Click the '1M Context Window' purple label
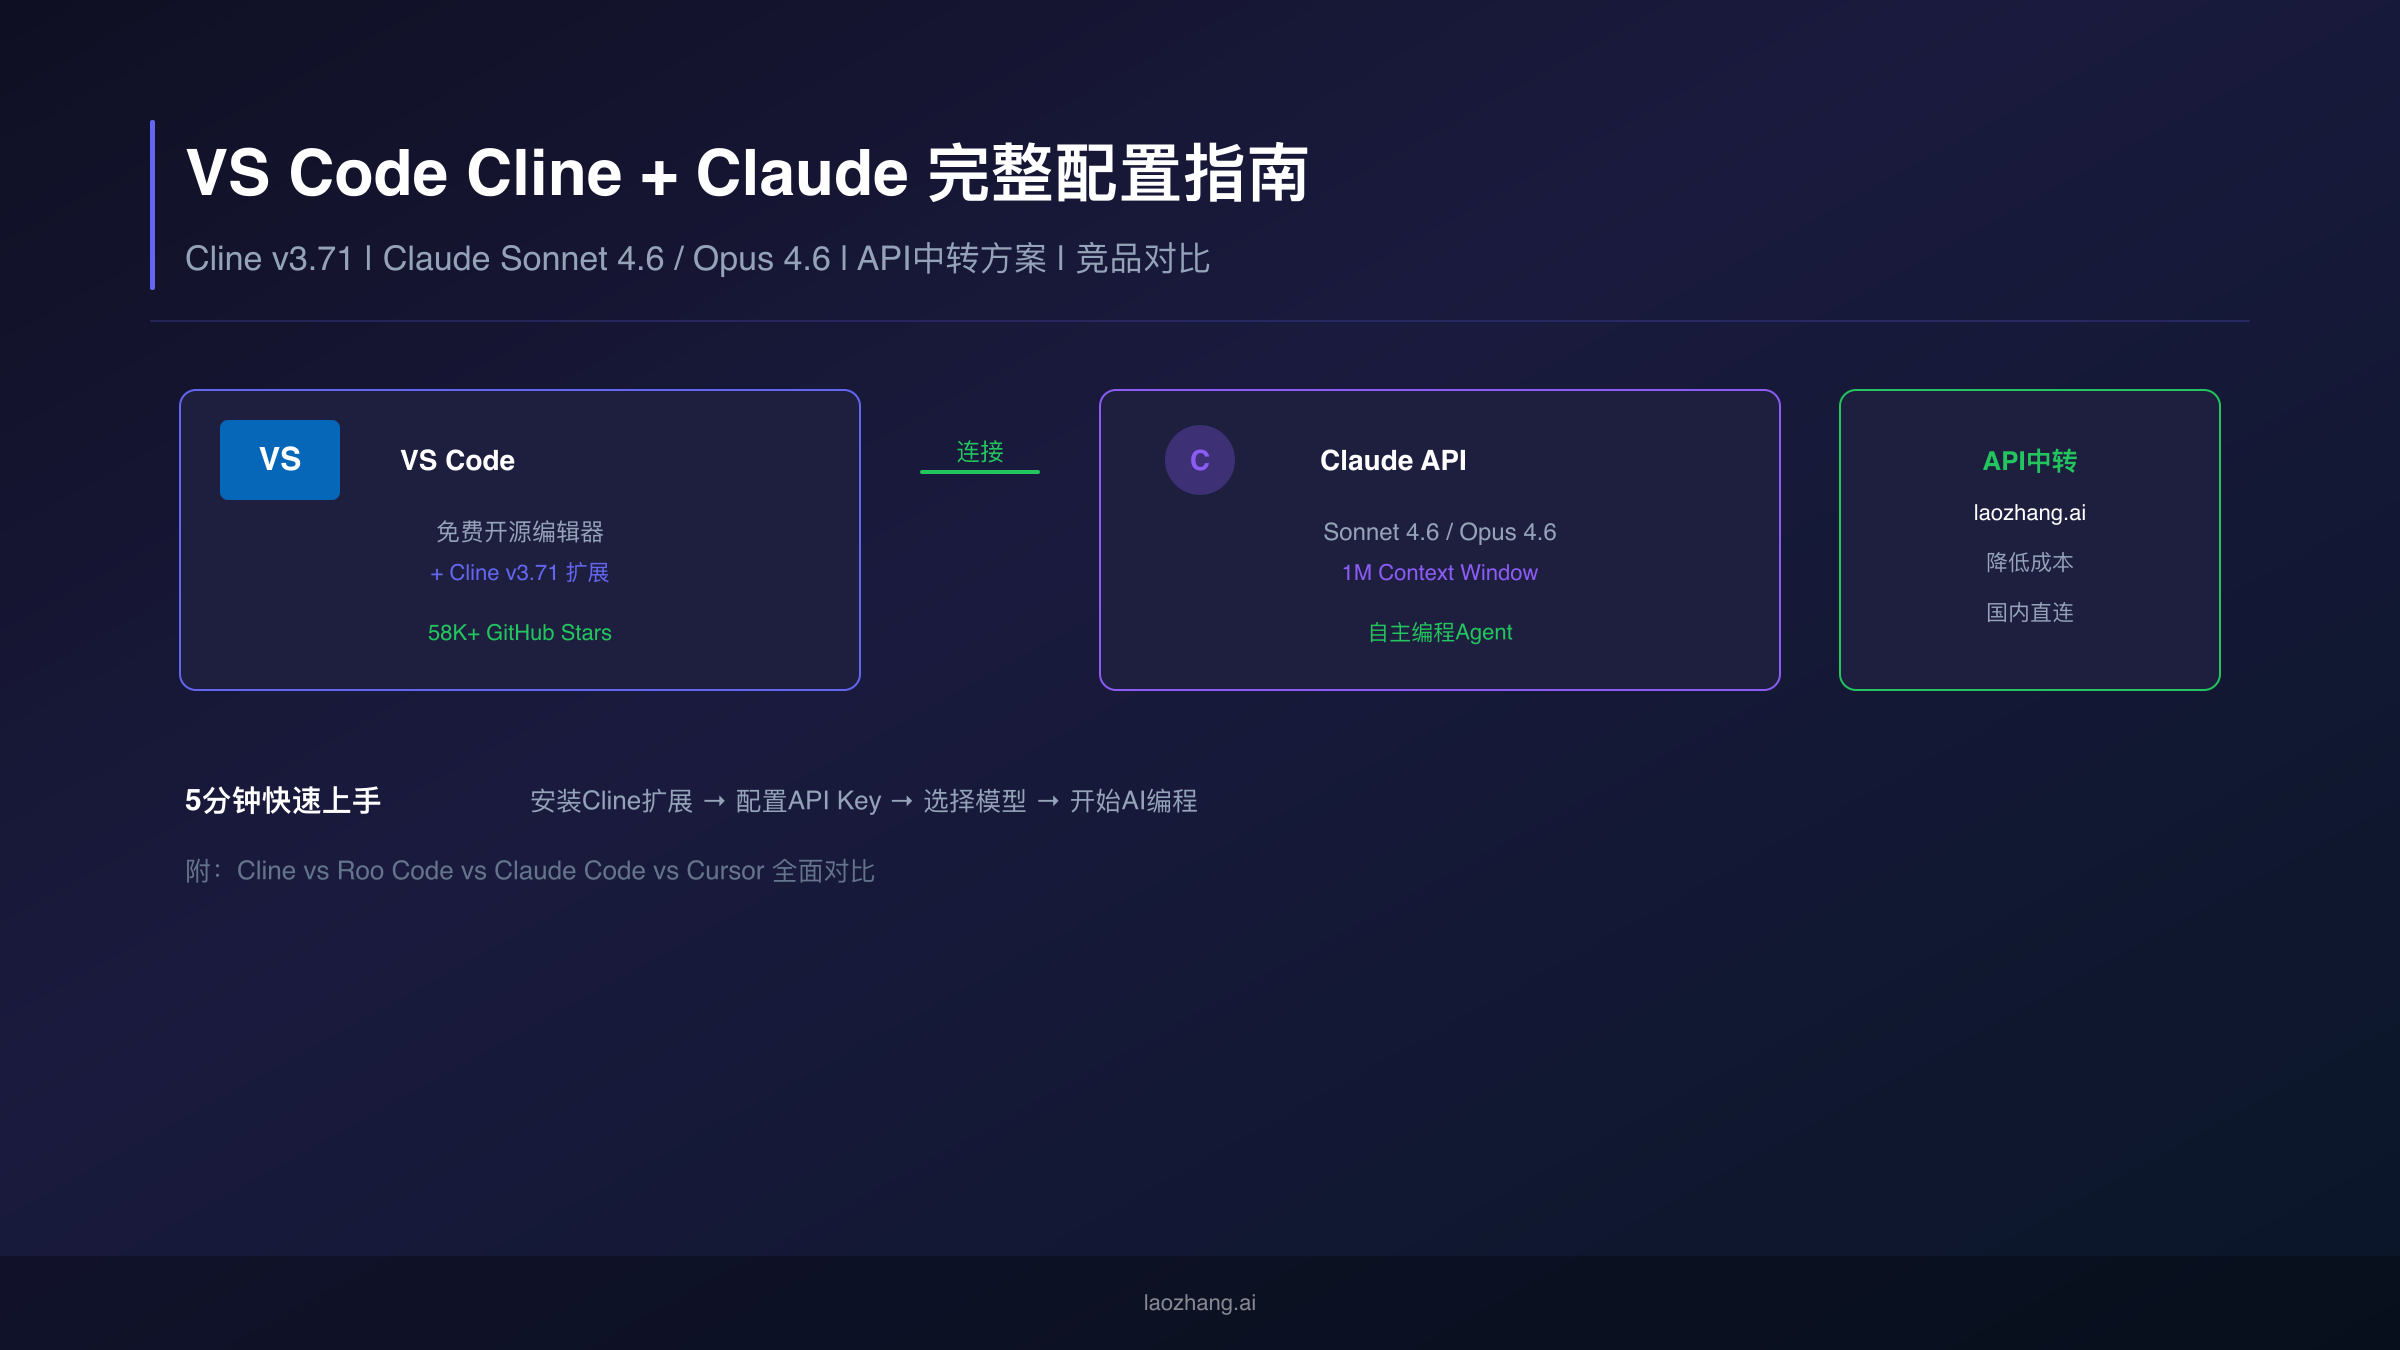The height and width of the screenshot is (1350, 2400). click(x=1439, y=572)
